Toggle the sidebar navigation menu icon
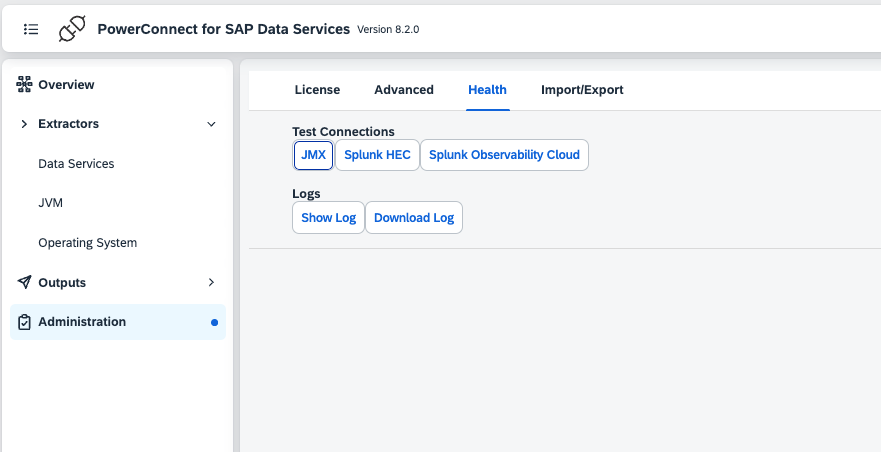Screen dimensions: 881x452 click(x=31, y=29)
